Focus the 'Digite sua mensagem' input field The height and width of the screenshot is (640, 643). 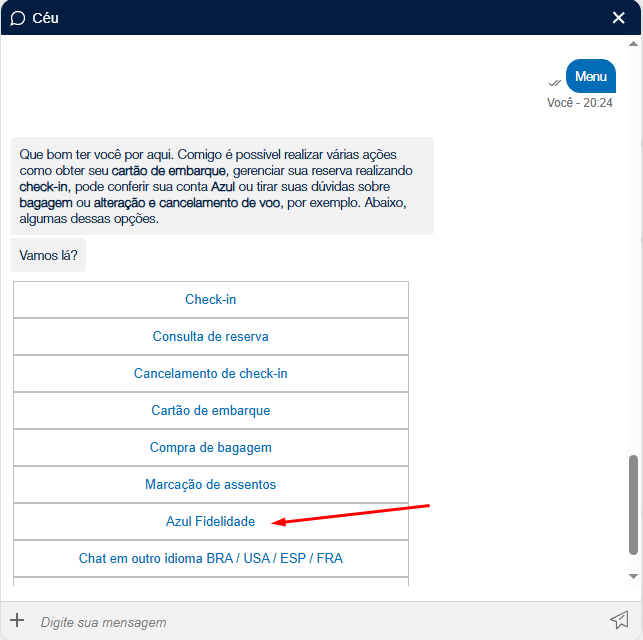[x=320, y=622]
